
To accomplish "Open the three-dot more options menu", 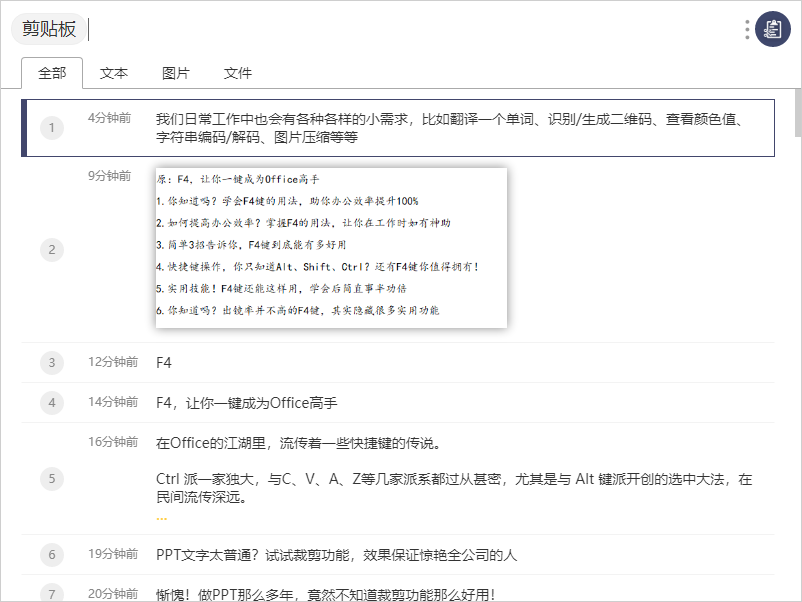I will coord(747,30).
